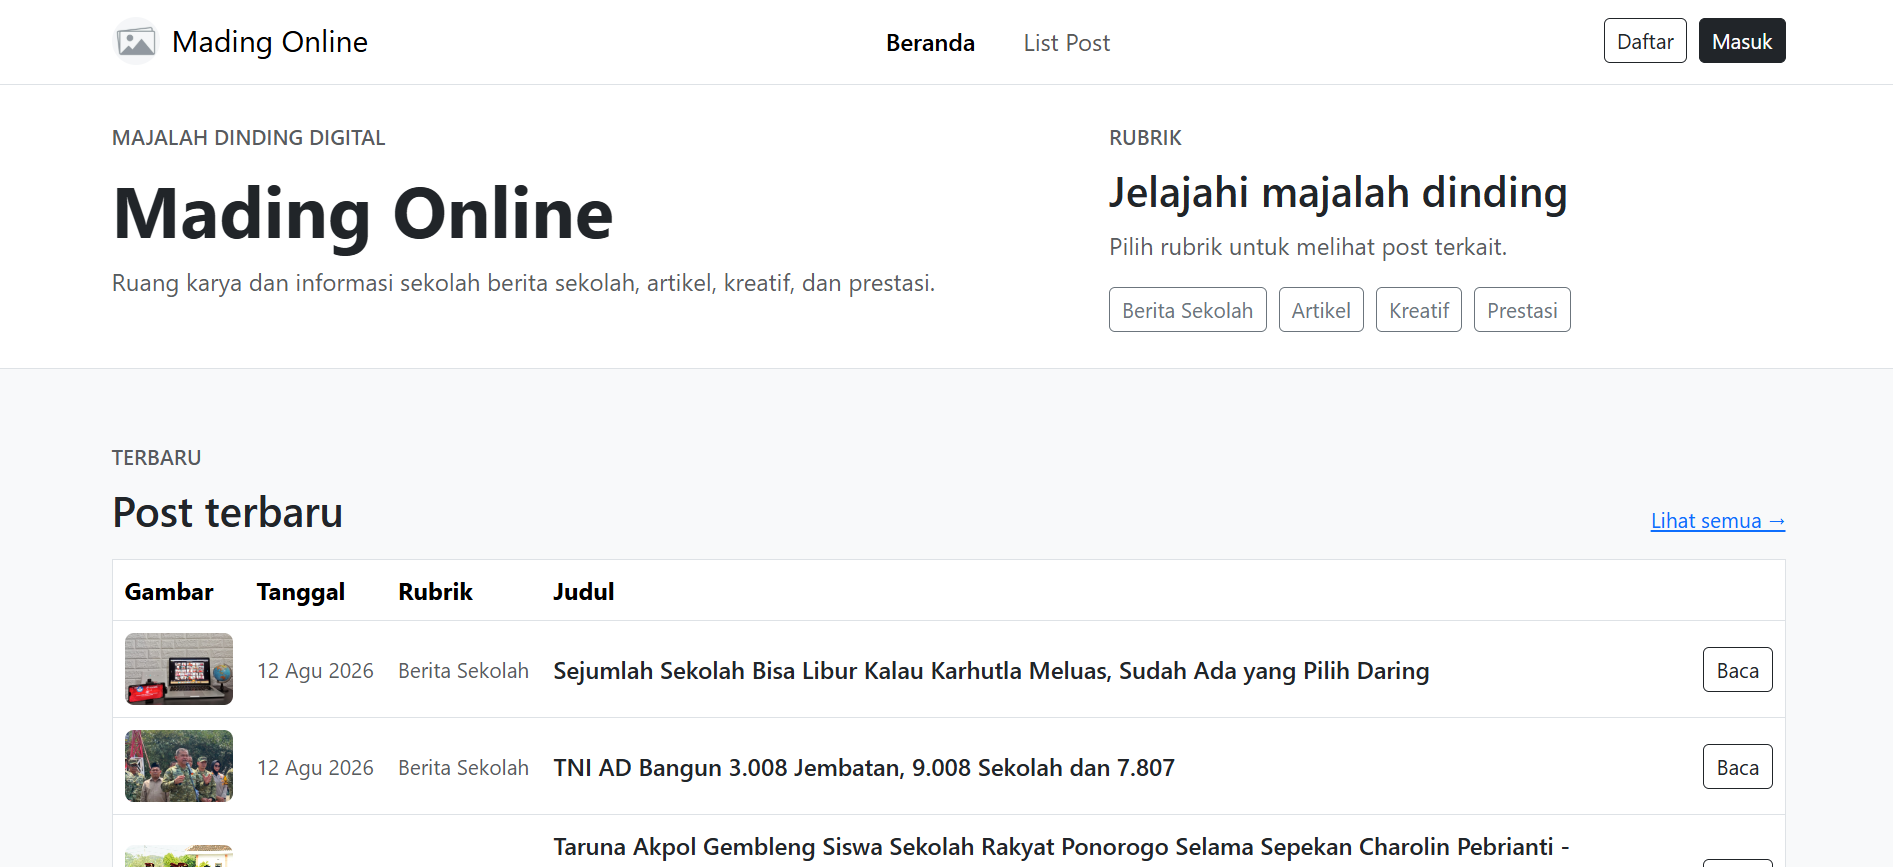Click the Mading Online logo image icon
The height and width of the screenshot is (867, 1893).
[x=136, y=42]
